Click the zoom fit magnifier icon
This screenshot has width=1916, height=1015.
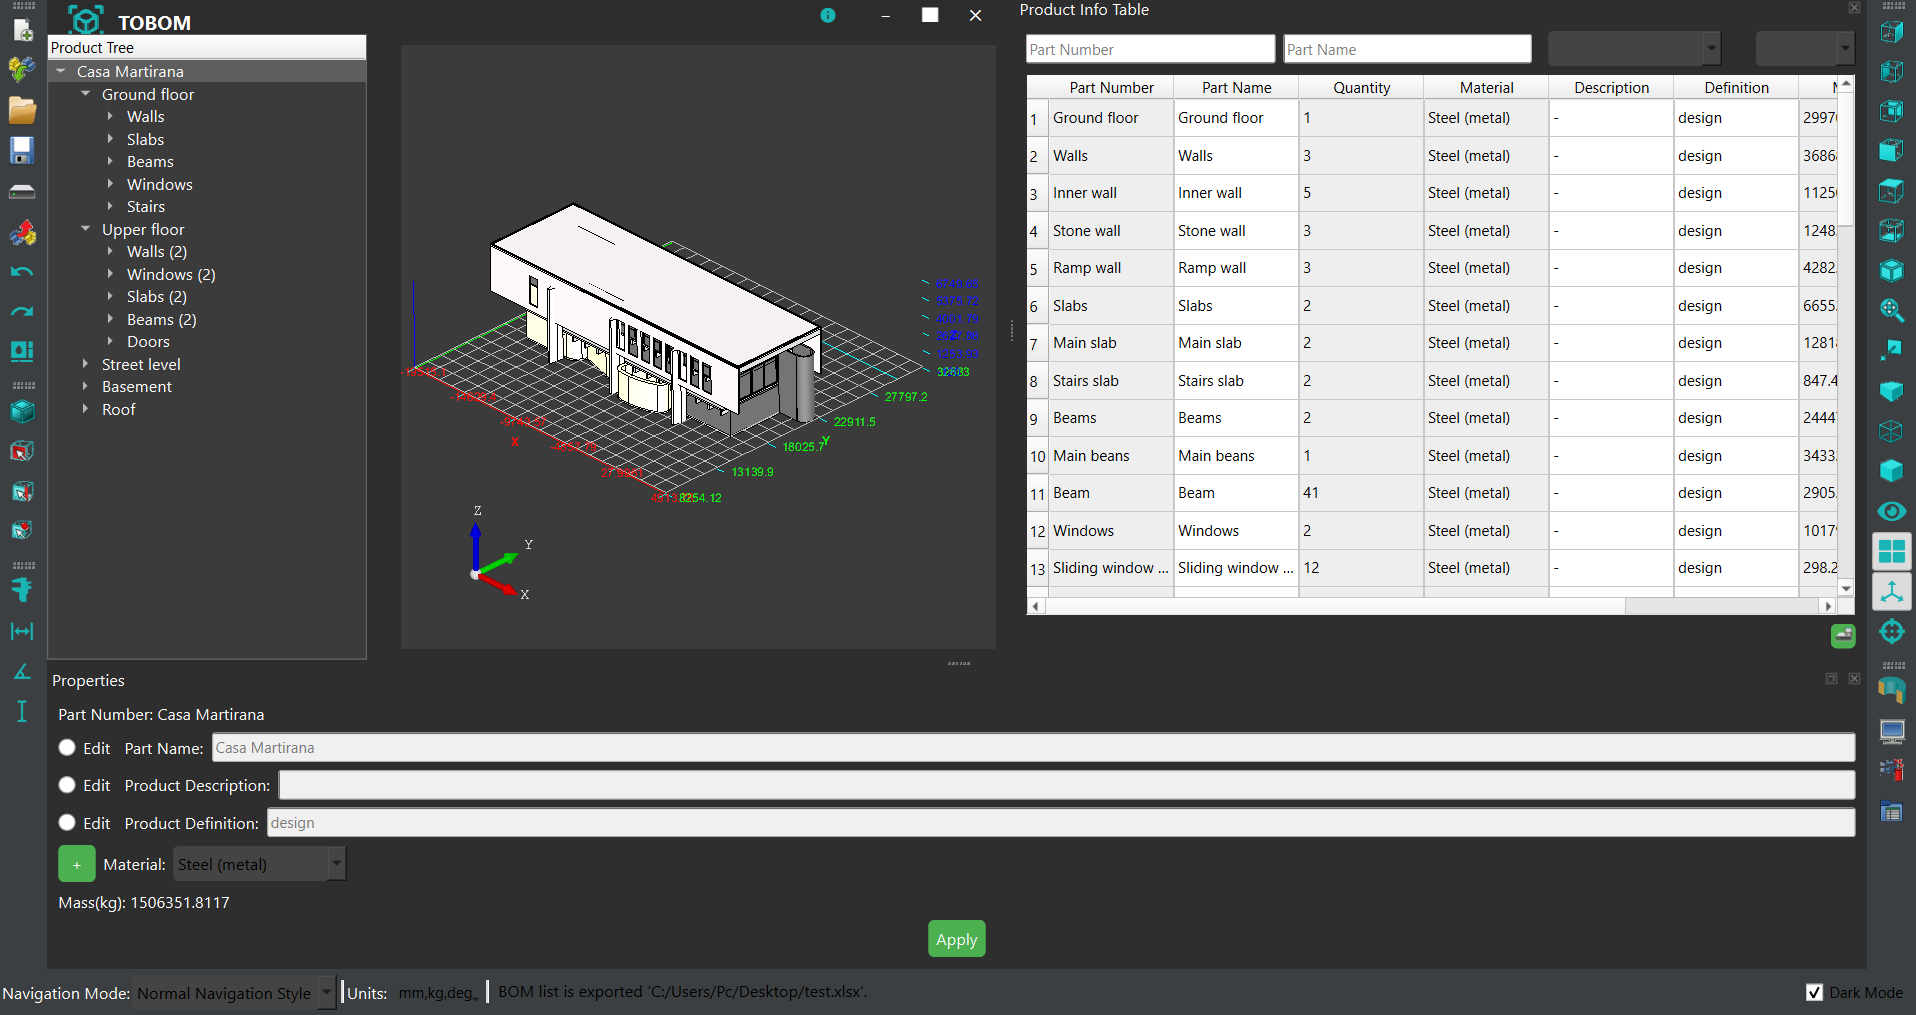(x=1891, y=310)
